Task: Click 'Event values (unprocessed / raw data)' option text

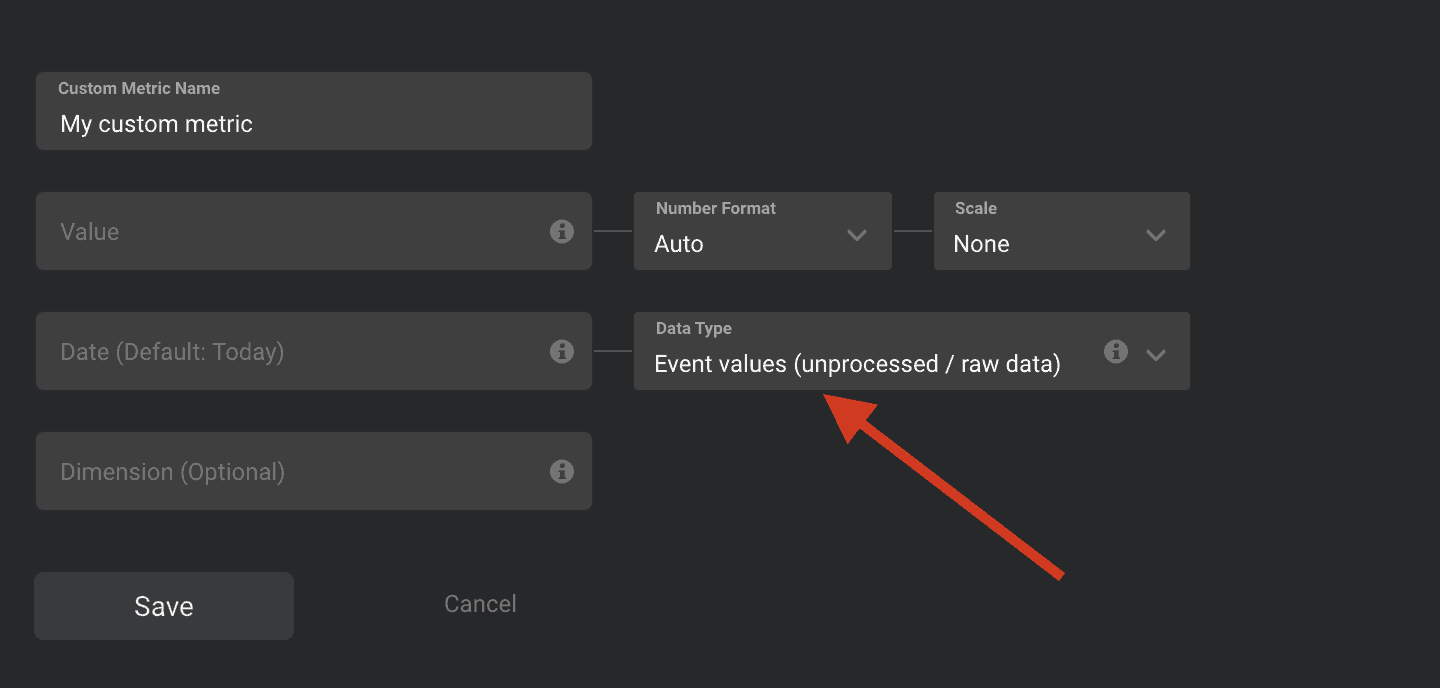Action: [857, 364]
